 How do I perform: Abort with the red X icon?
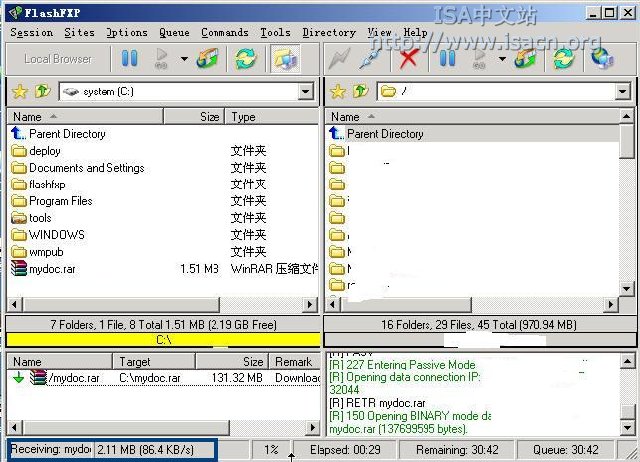point(408,59)
